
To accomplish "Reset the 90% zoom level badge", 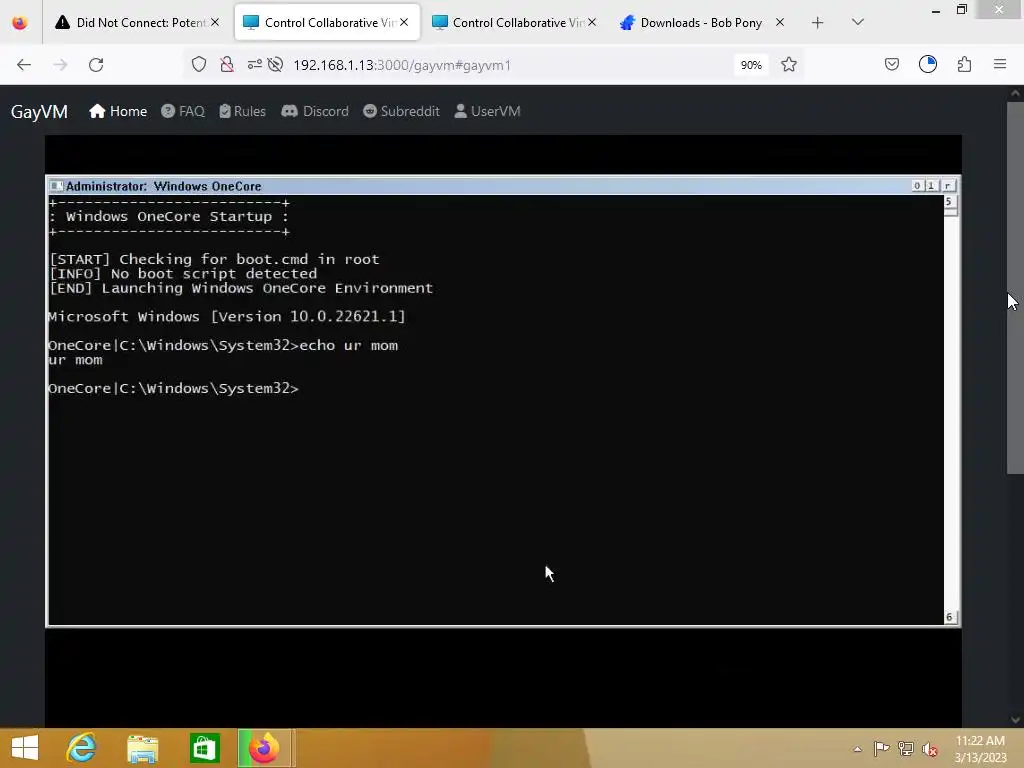I will 751,65.
